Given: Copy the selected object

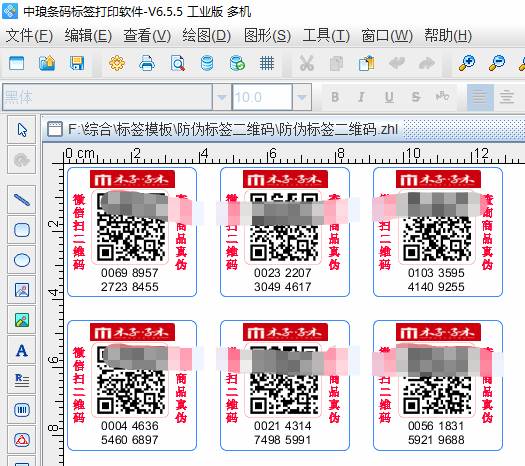Looking at the screenshot, I should [336, 63].
